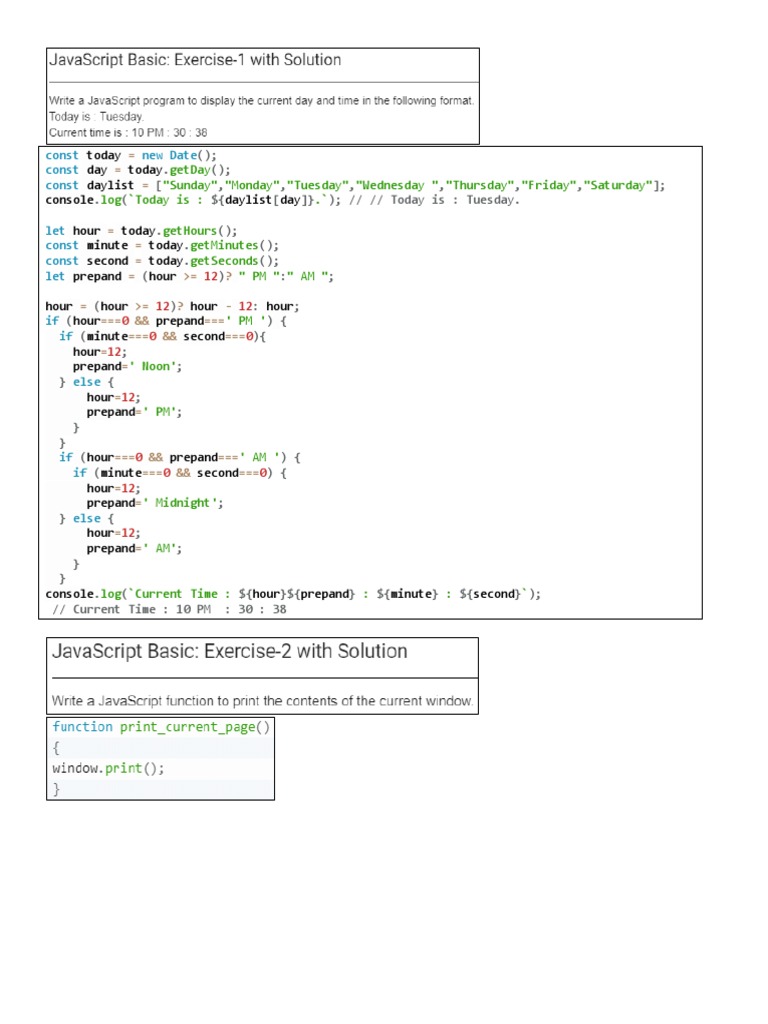
Task: Click the 'hour - 12: hour' assignment line
Action: tap(172, 306)
